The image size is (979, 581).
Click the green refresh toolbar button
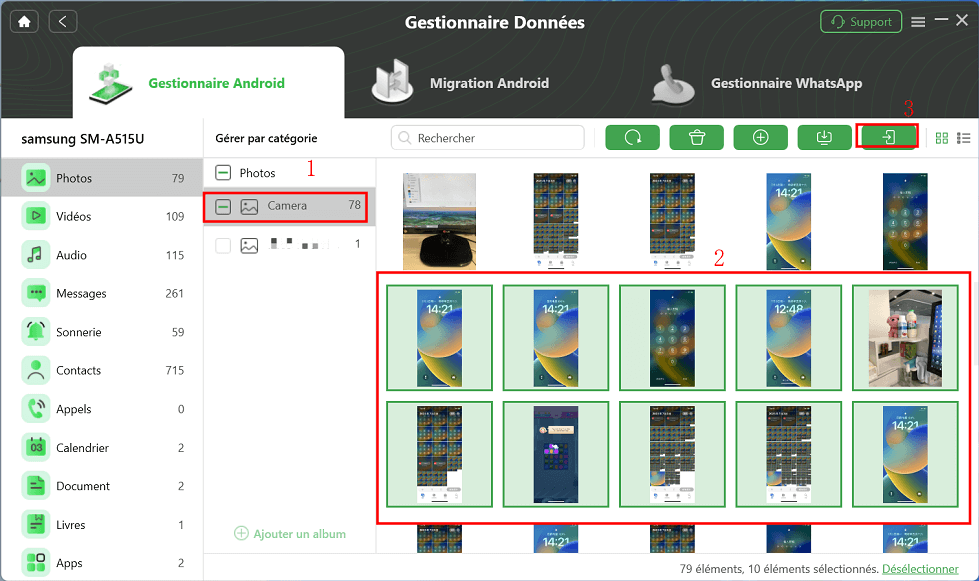coord(632,137)
